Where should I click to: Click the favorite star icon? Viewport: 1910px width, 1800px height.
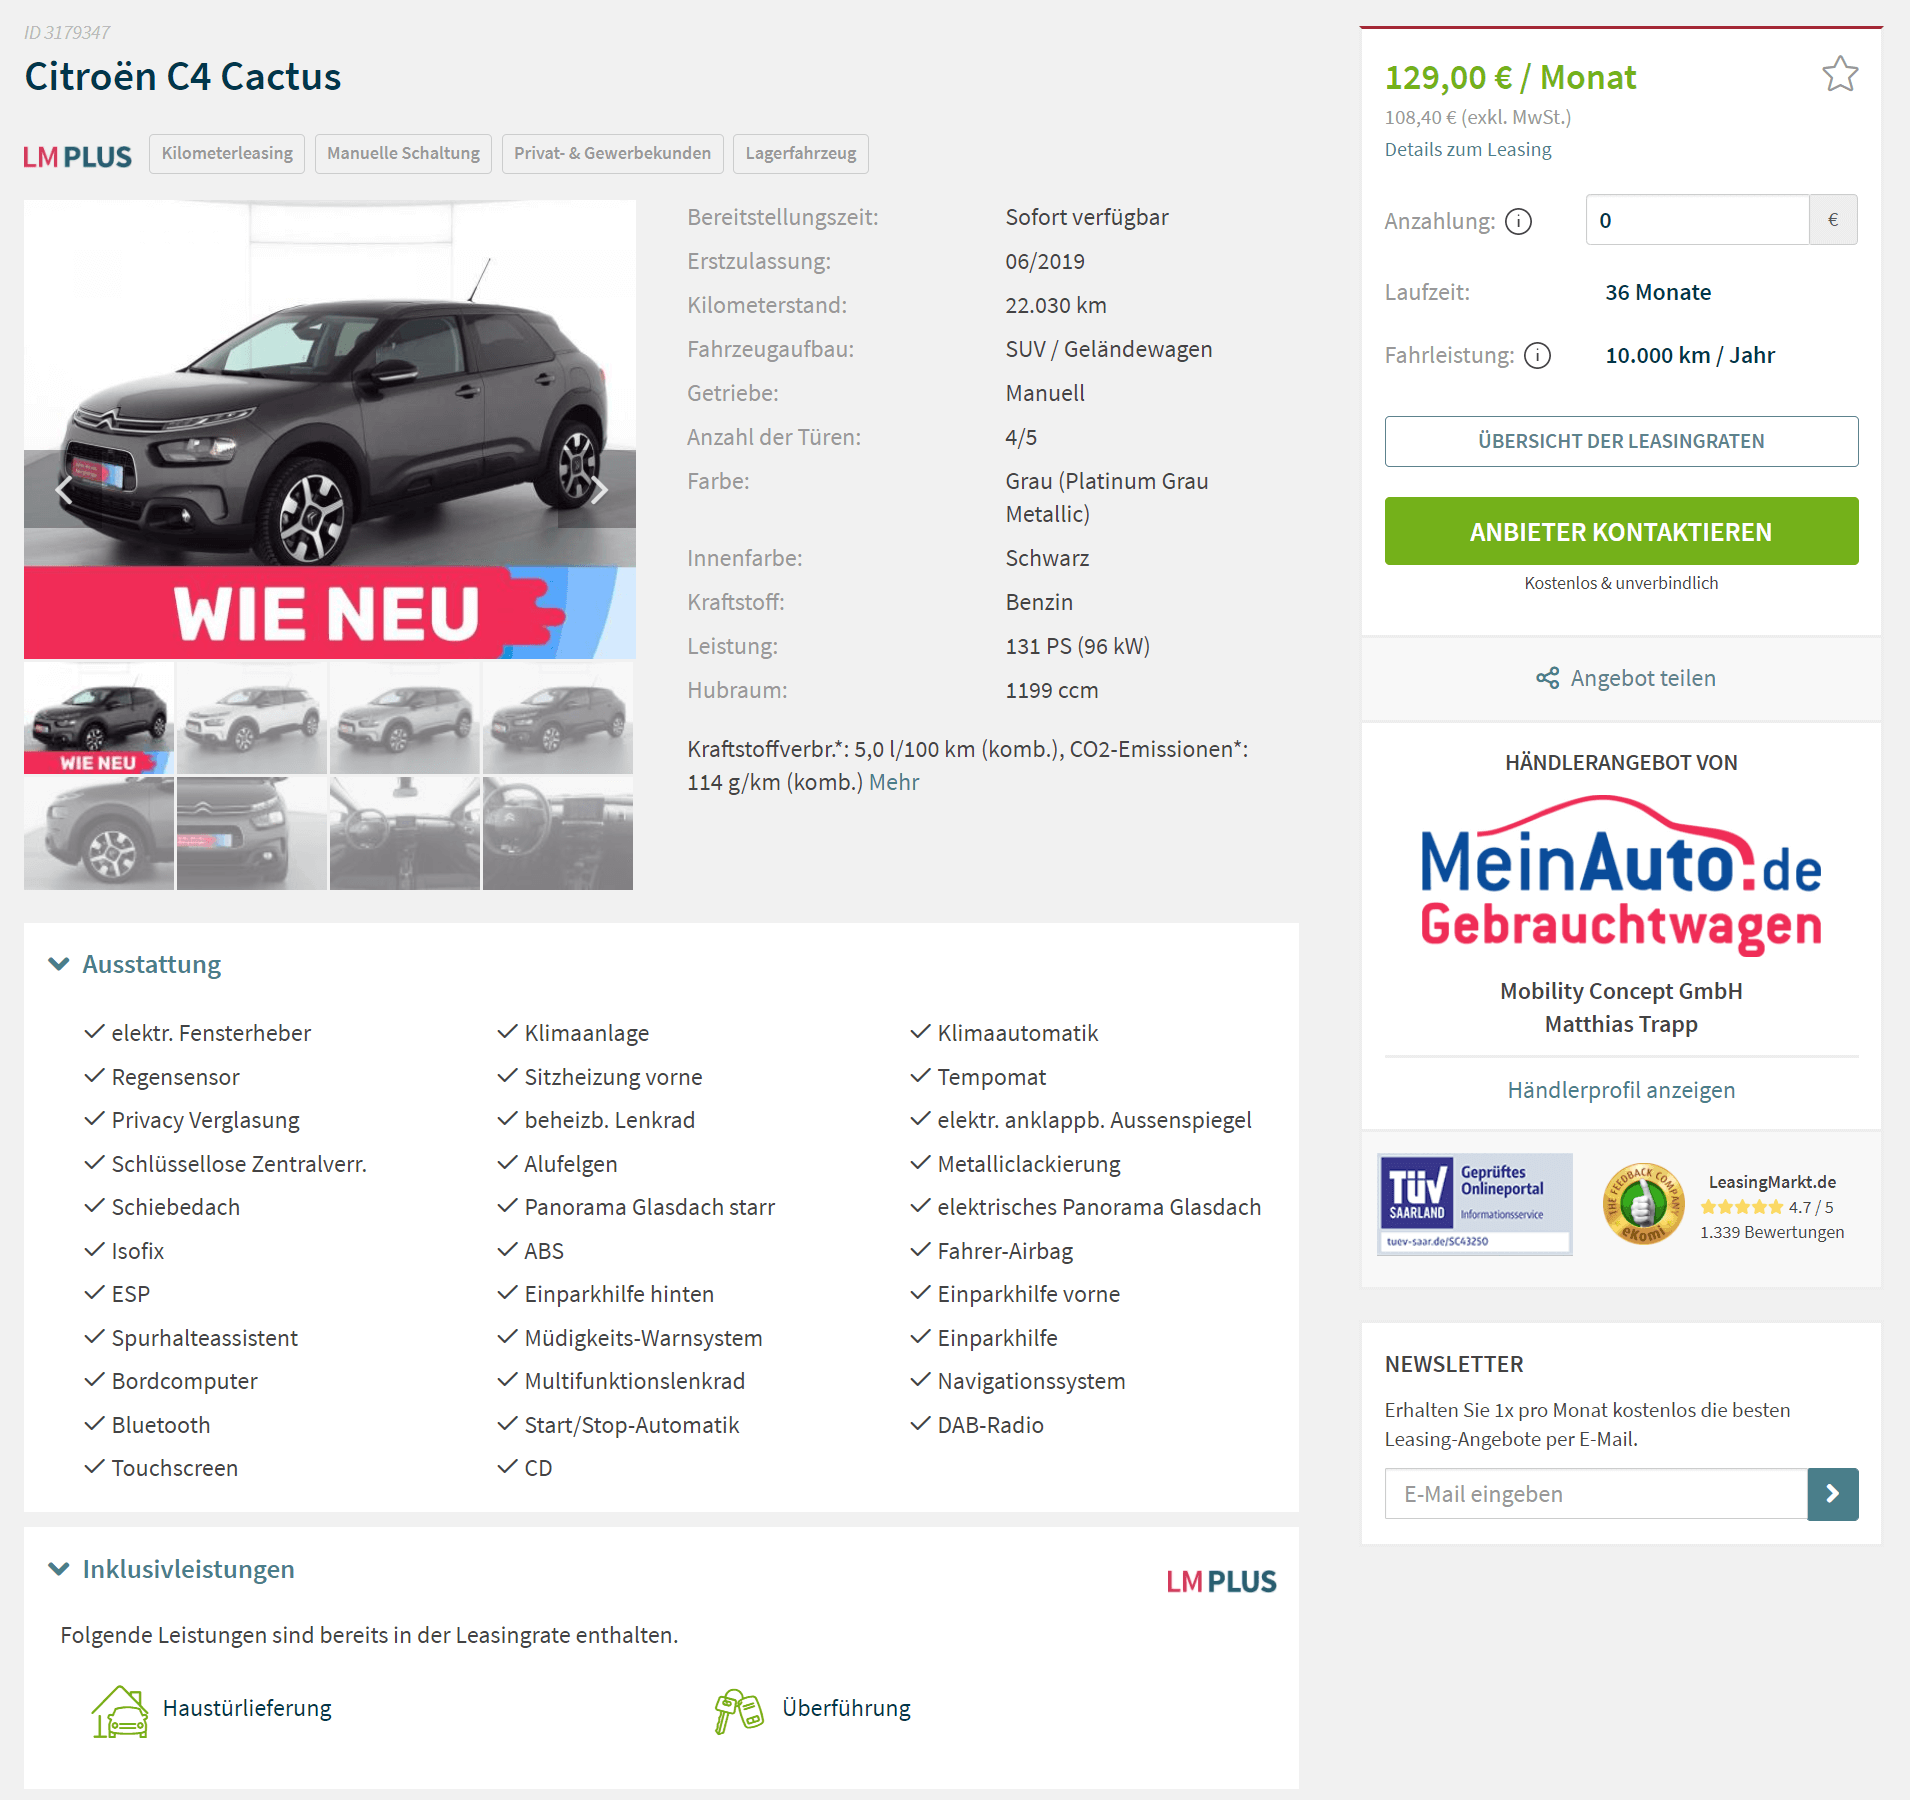[1839, 74]
